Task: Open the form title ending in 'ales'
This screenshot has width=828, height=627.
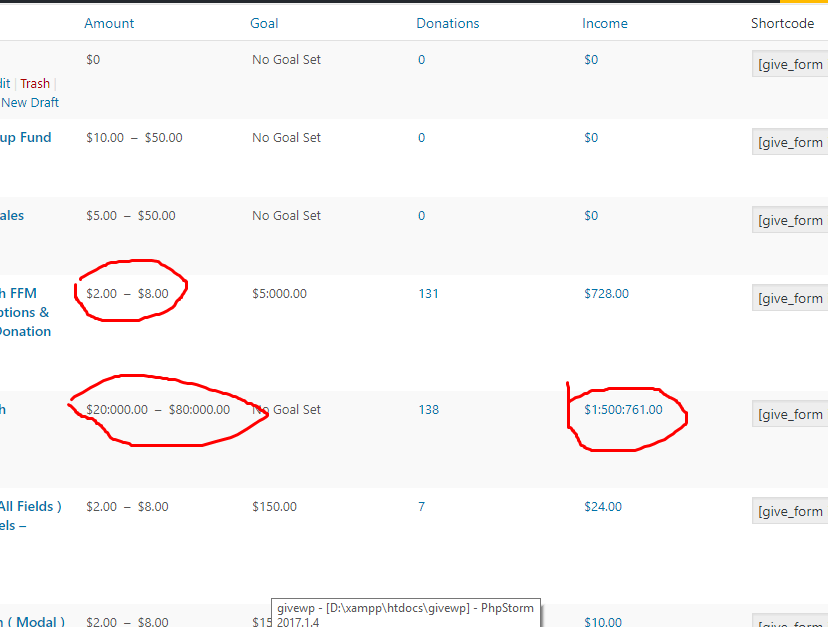Action: [x=12, y=216]
